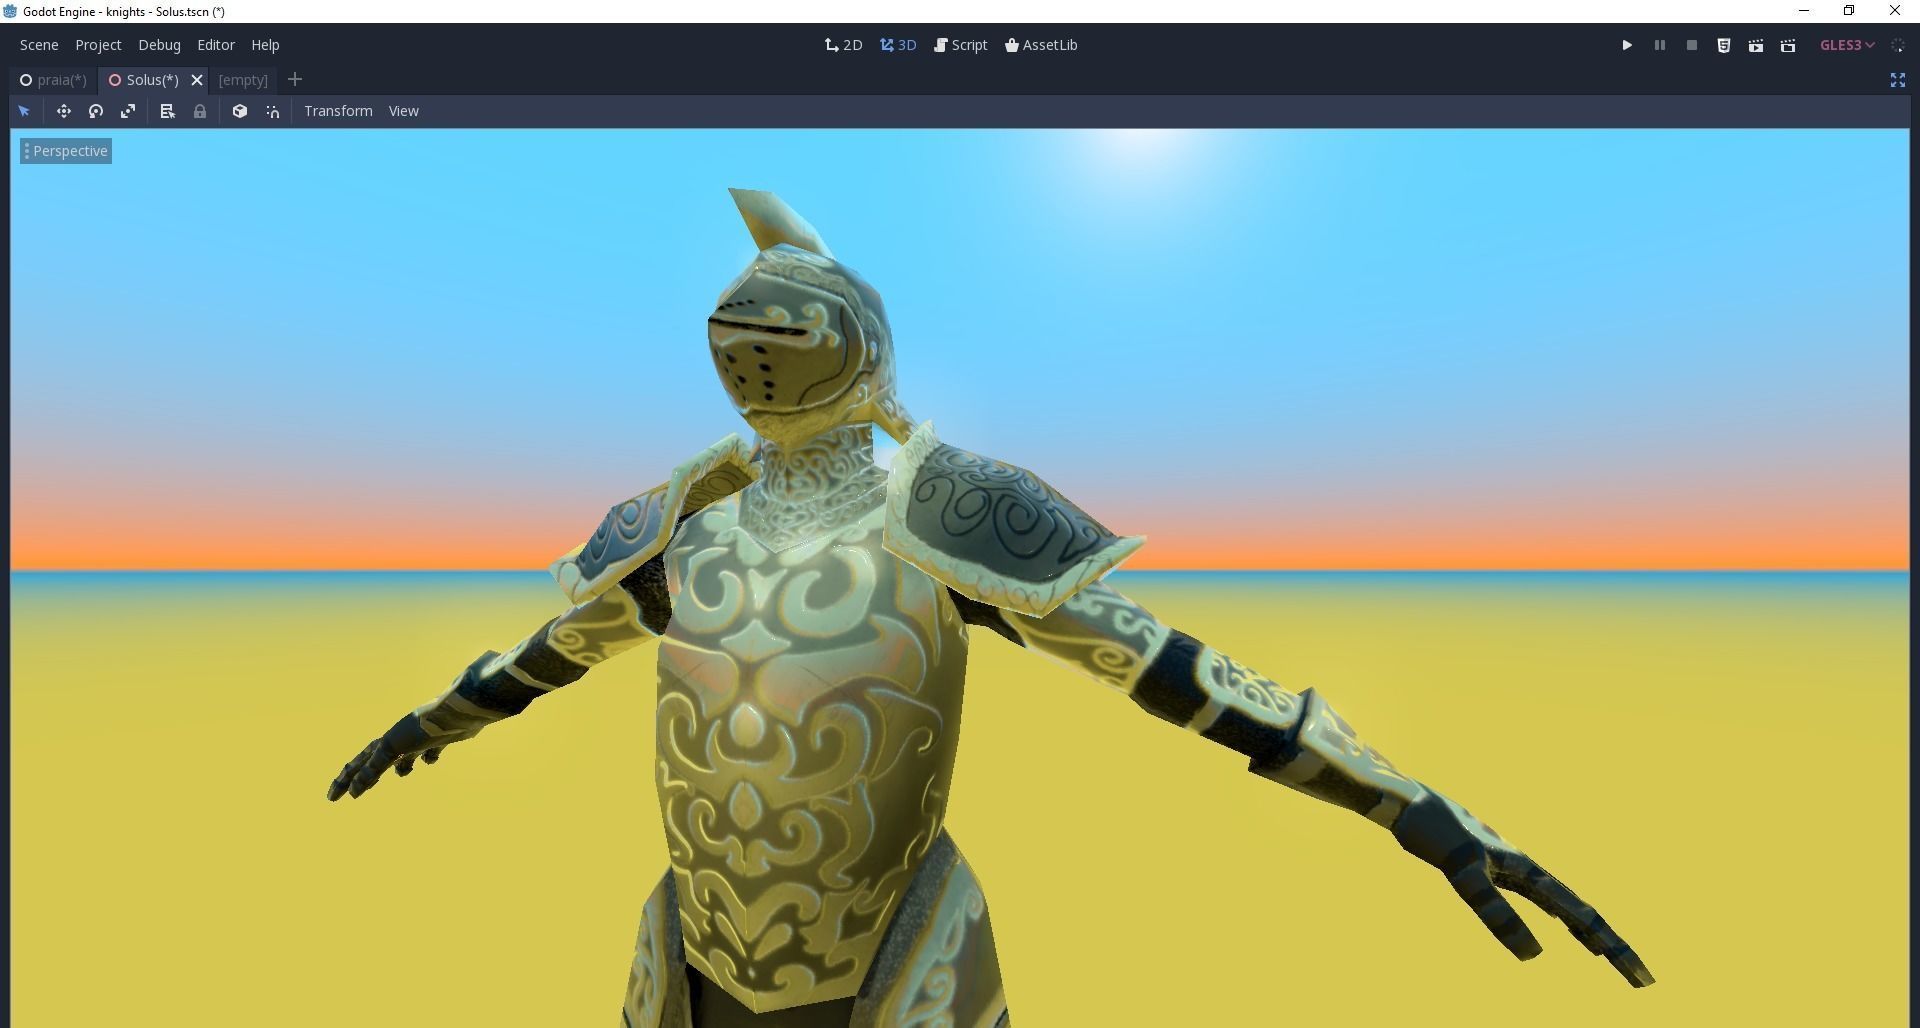Select the Move tool

pyautogui.click(x=63, y=111)
